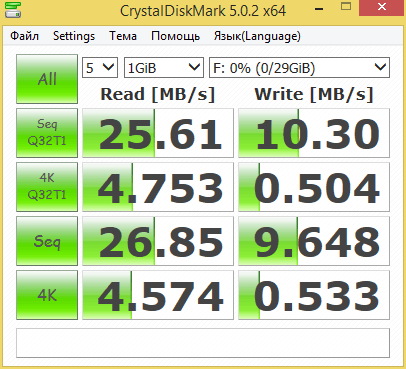
Task: Open the Файл menu
Action: click(24, 36)
